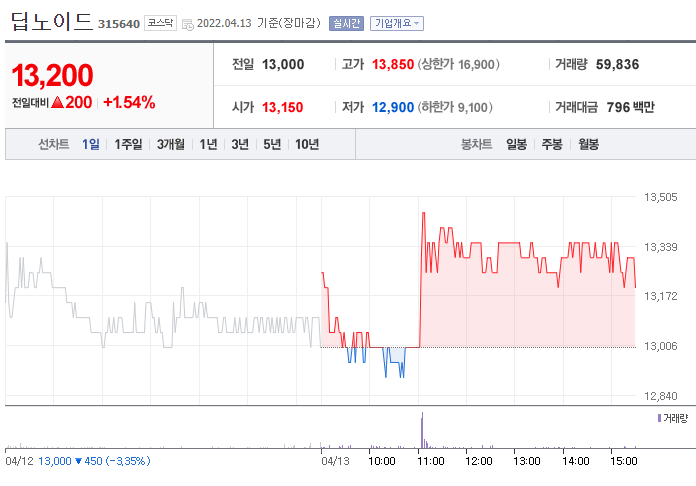Select the 1일 line chart tab
The image size is (696, 486).
click(91, 144)
